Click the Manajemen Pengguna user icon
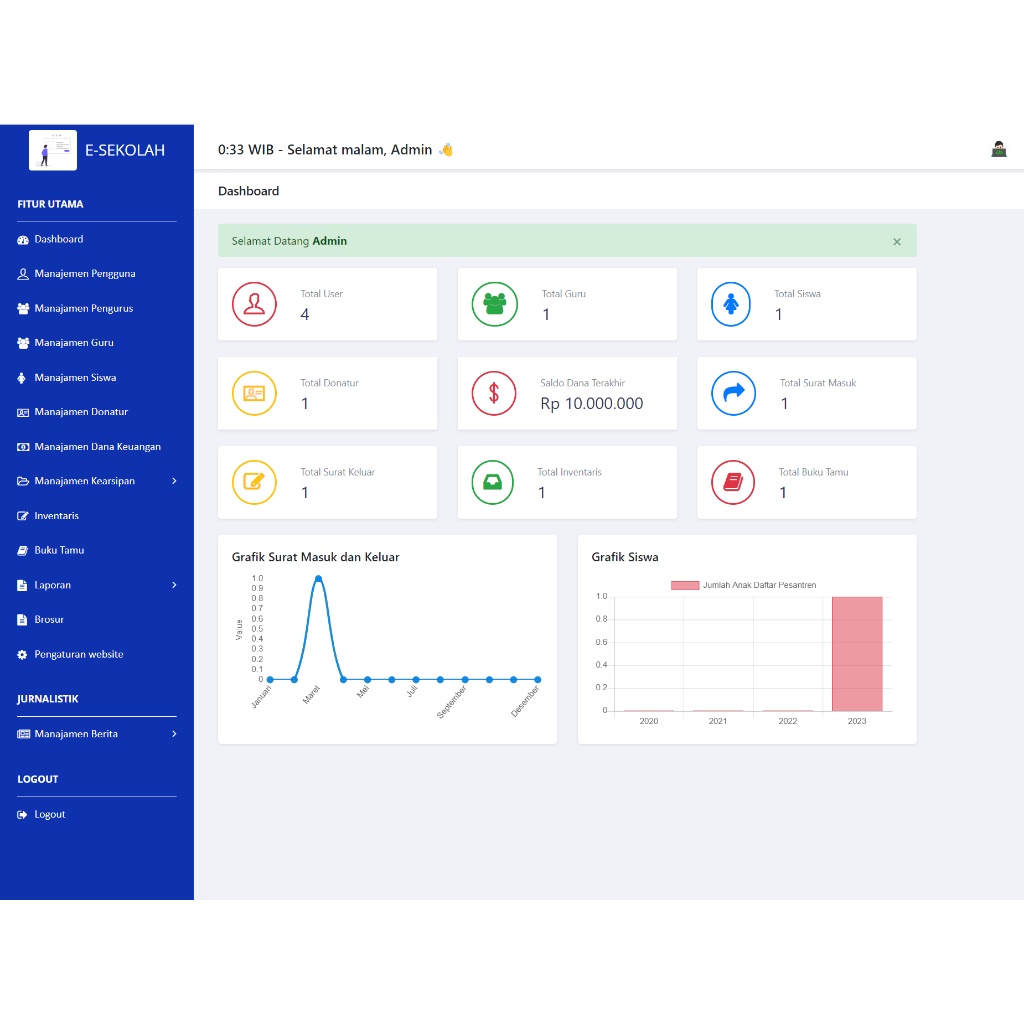The width and height of the screenshot is (1024, 1024). 23,274
